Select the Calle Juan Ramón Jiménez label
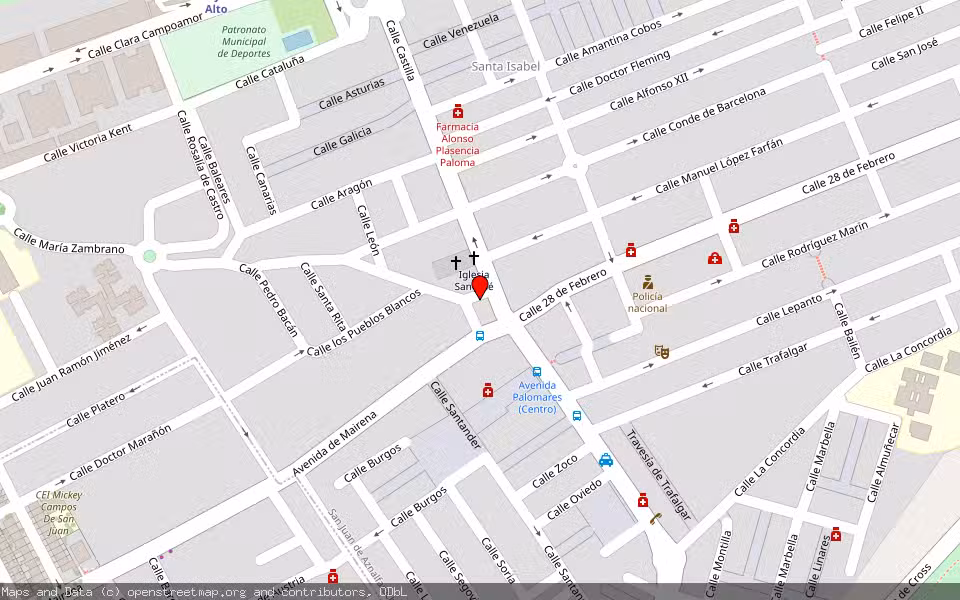 (x=72, y=367)
